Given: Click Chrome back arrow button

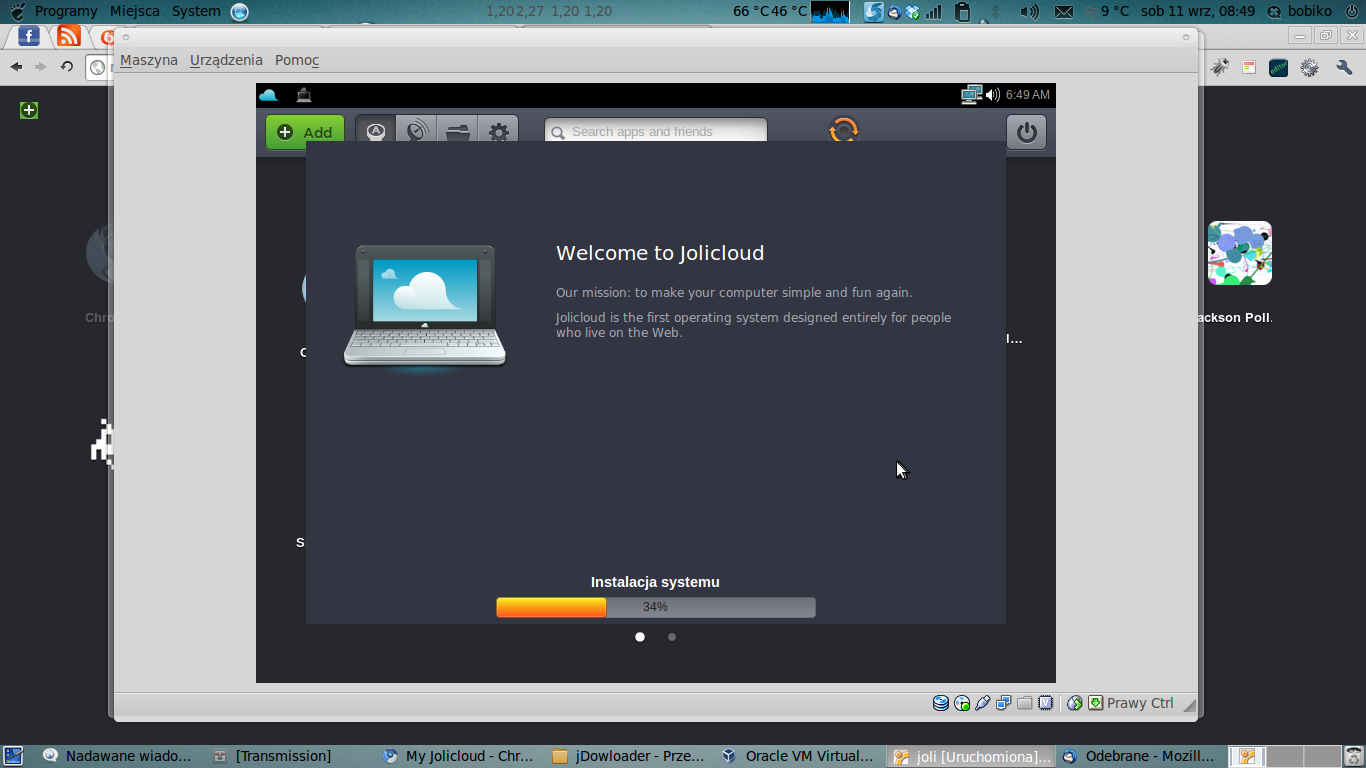Looking at the screenshot, I should point(16,67).
